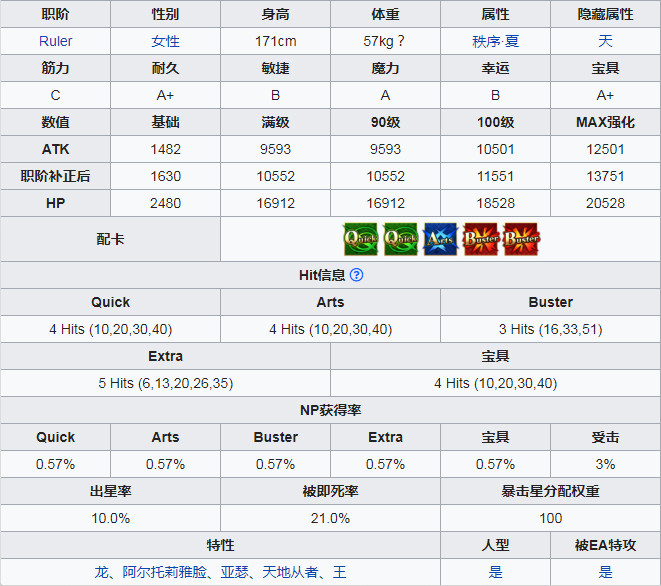The width and height of the screenshot is (661, 586).
Task: Click the star generation rate 10.0%
Action: coord(110,518)
